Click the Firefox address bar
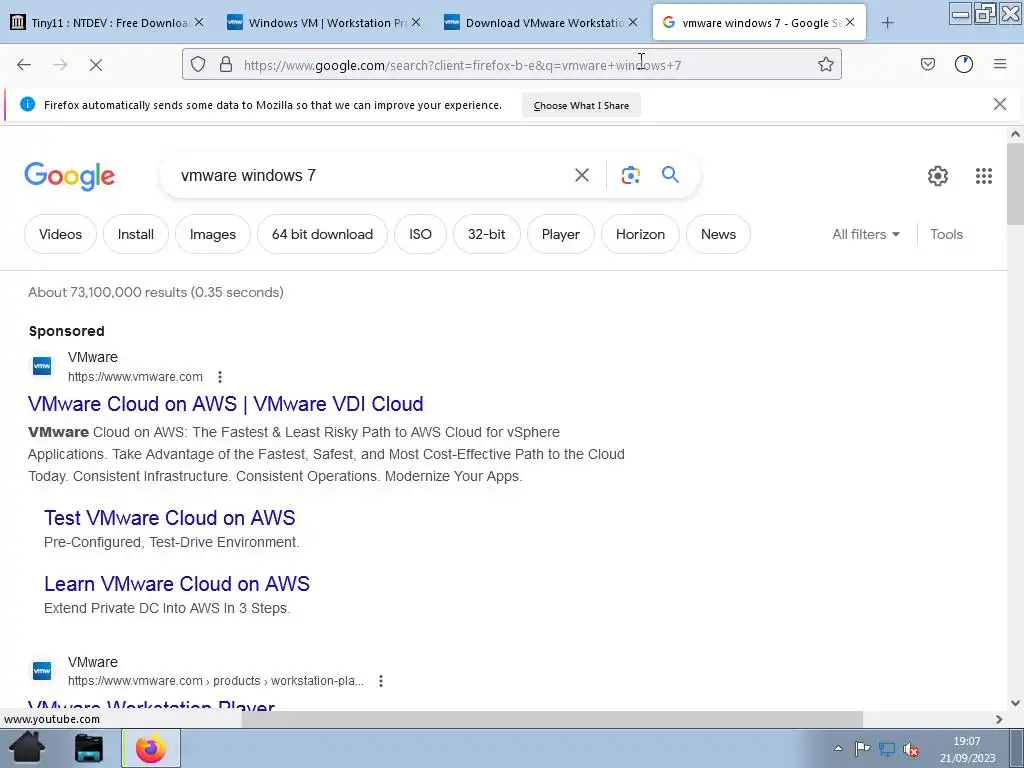This screenshot has height=768, width=1024. [511, 65]
